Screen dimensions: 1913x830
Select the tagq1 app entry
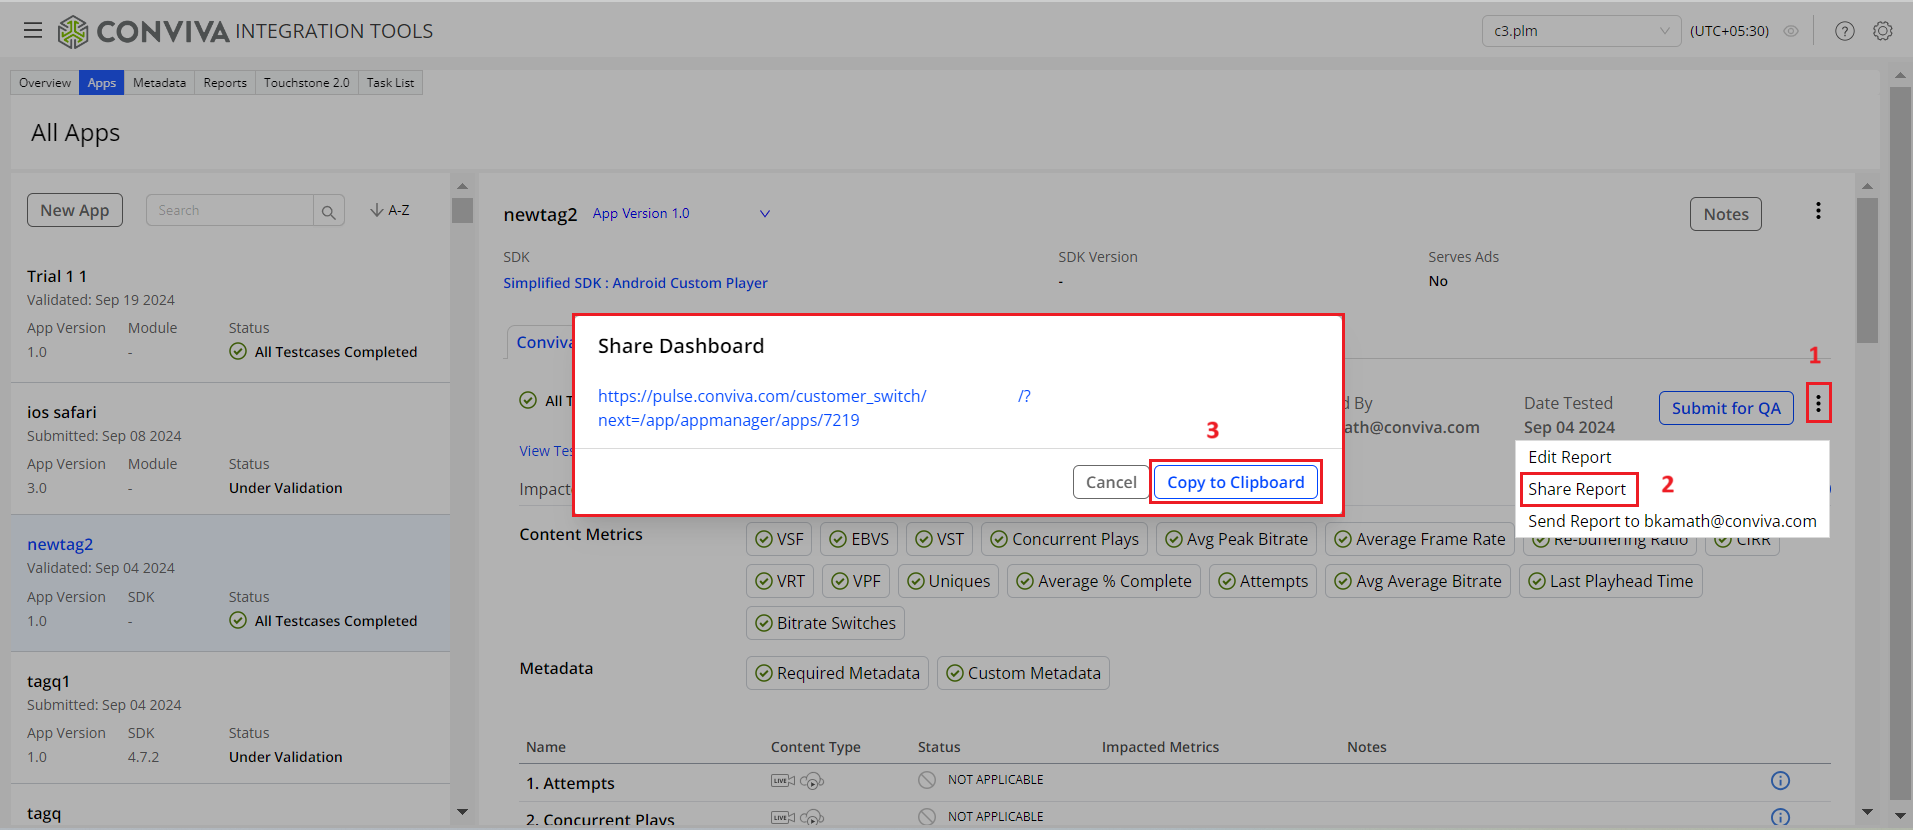tap(230, 718)
